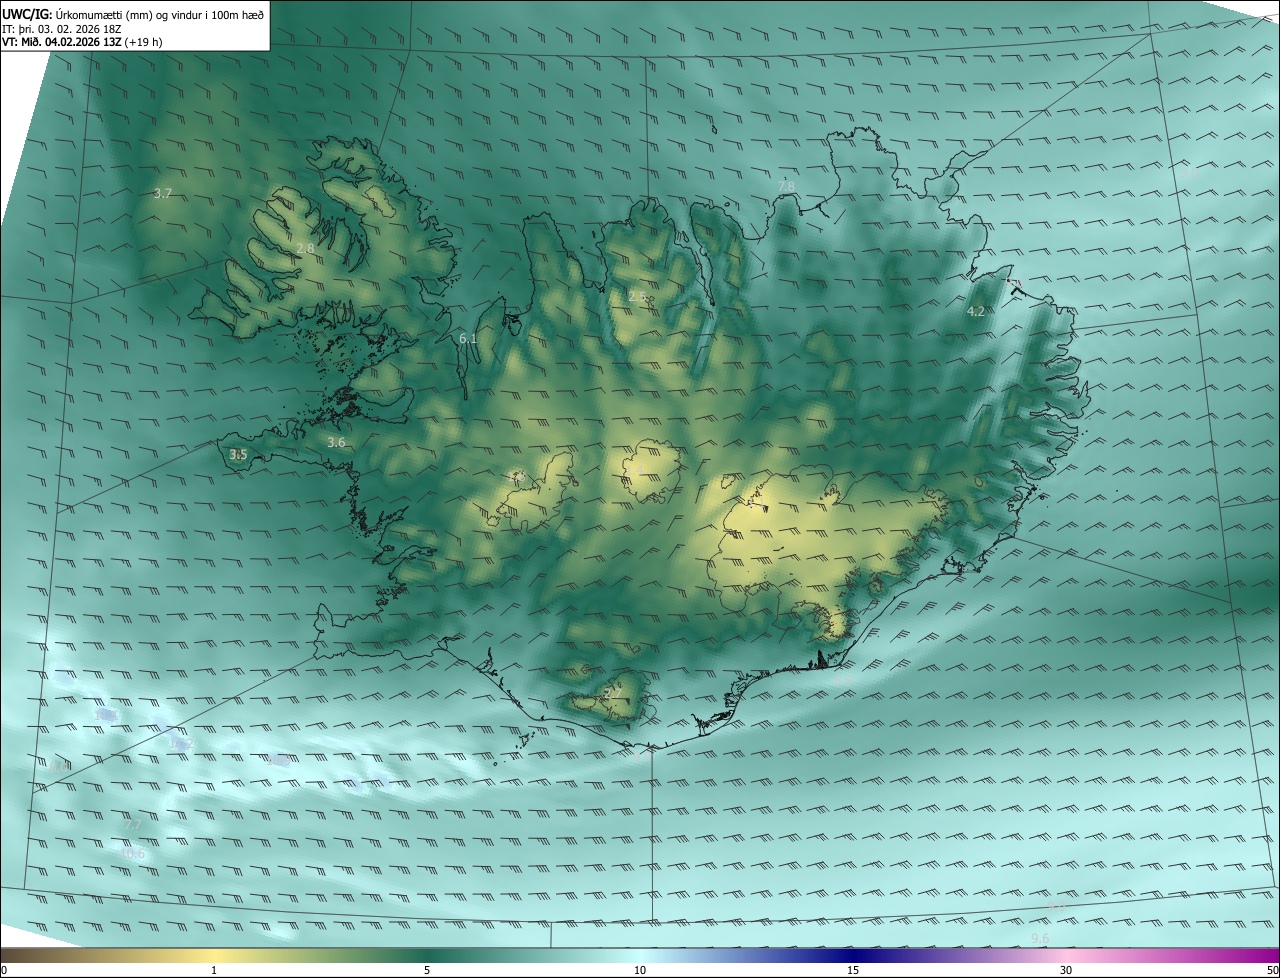Click the 5 tick on the color scale
This screenshot has width=1280, height=978.
click(x=427, y=970)
